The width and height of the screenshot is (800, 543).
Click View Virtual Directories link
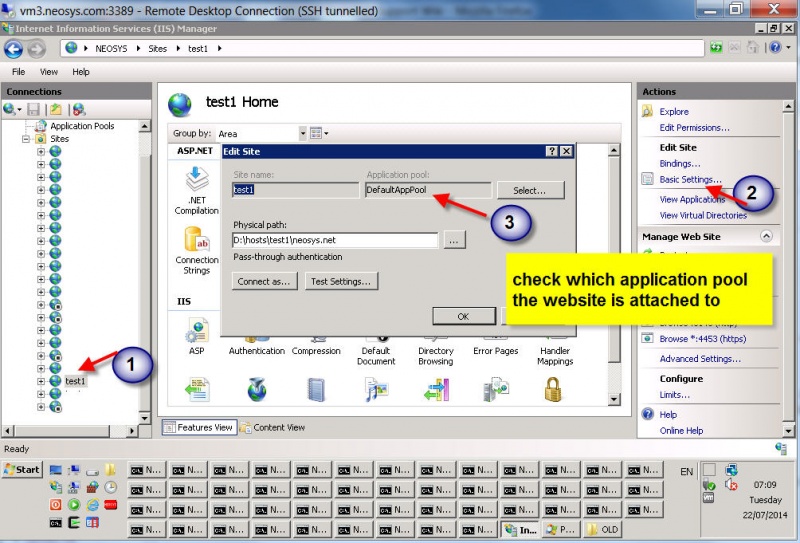(703, 215)
